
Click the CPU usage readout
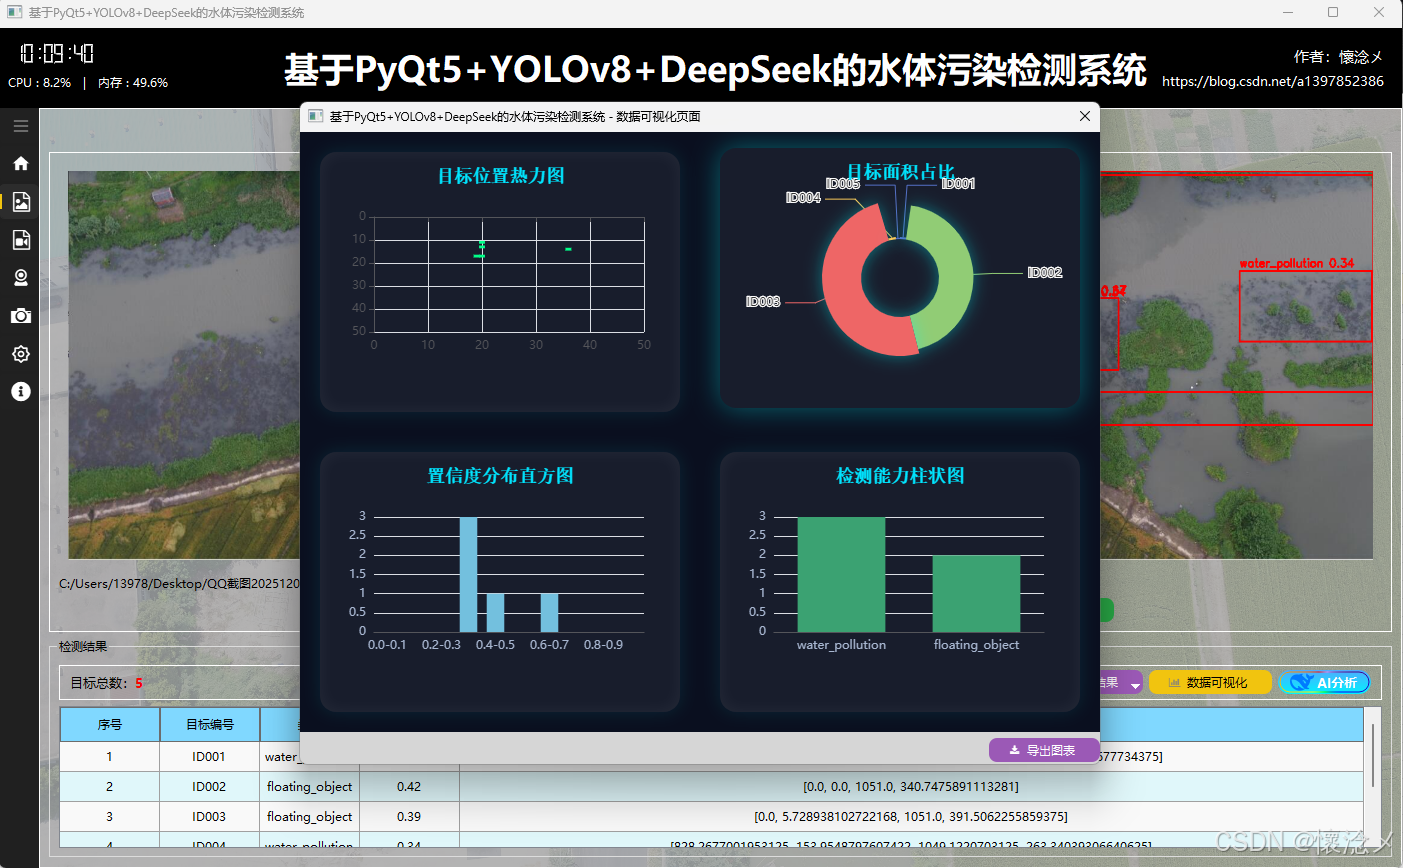(39, 83)
